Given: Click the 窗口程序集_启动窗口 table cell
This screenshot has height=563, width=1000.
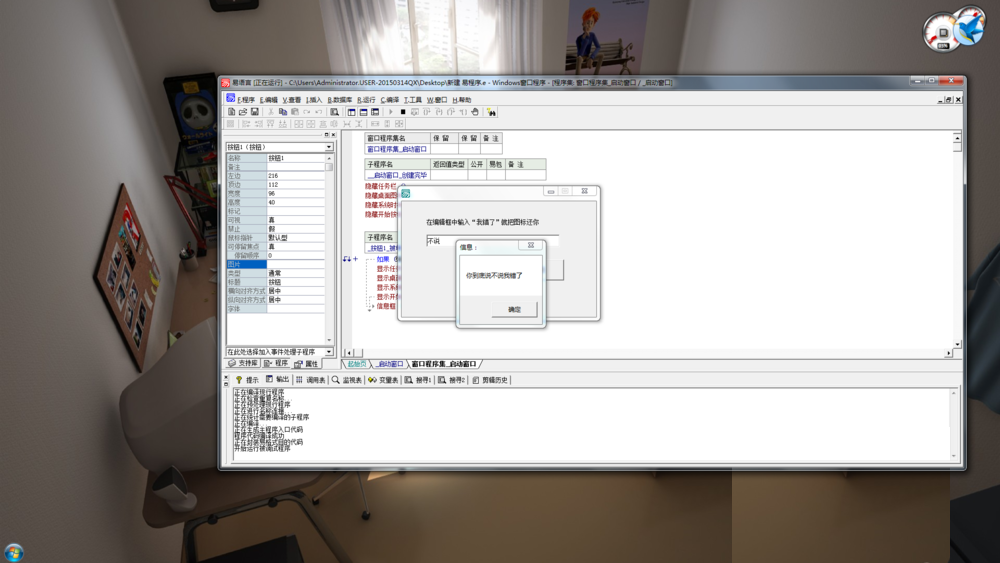Looking at the screenshot, I should pyautogui.click(x=397, y=149).
